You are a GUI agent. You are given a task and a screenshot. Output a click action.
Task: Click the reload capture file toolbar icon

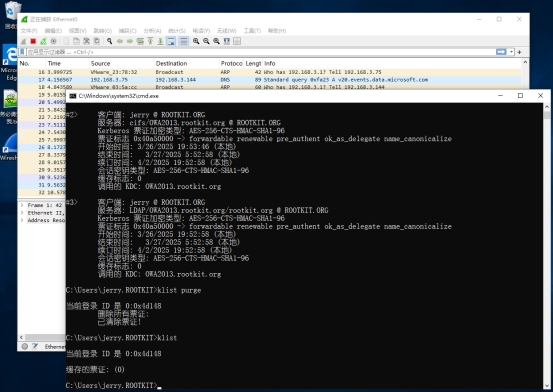coord(97,41)
